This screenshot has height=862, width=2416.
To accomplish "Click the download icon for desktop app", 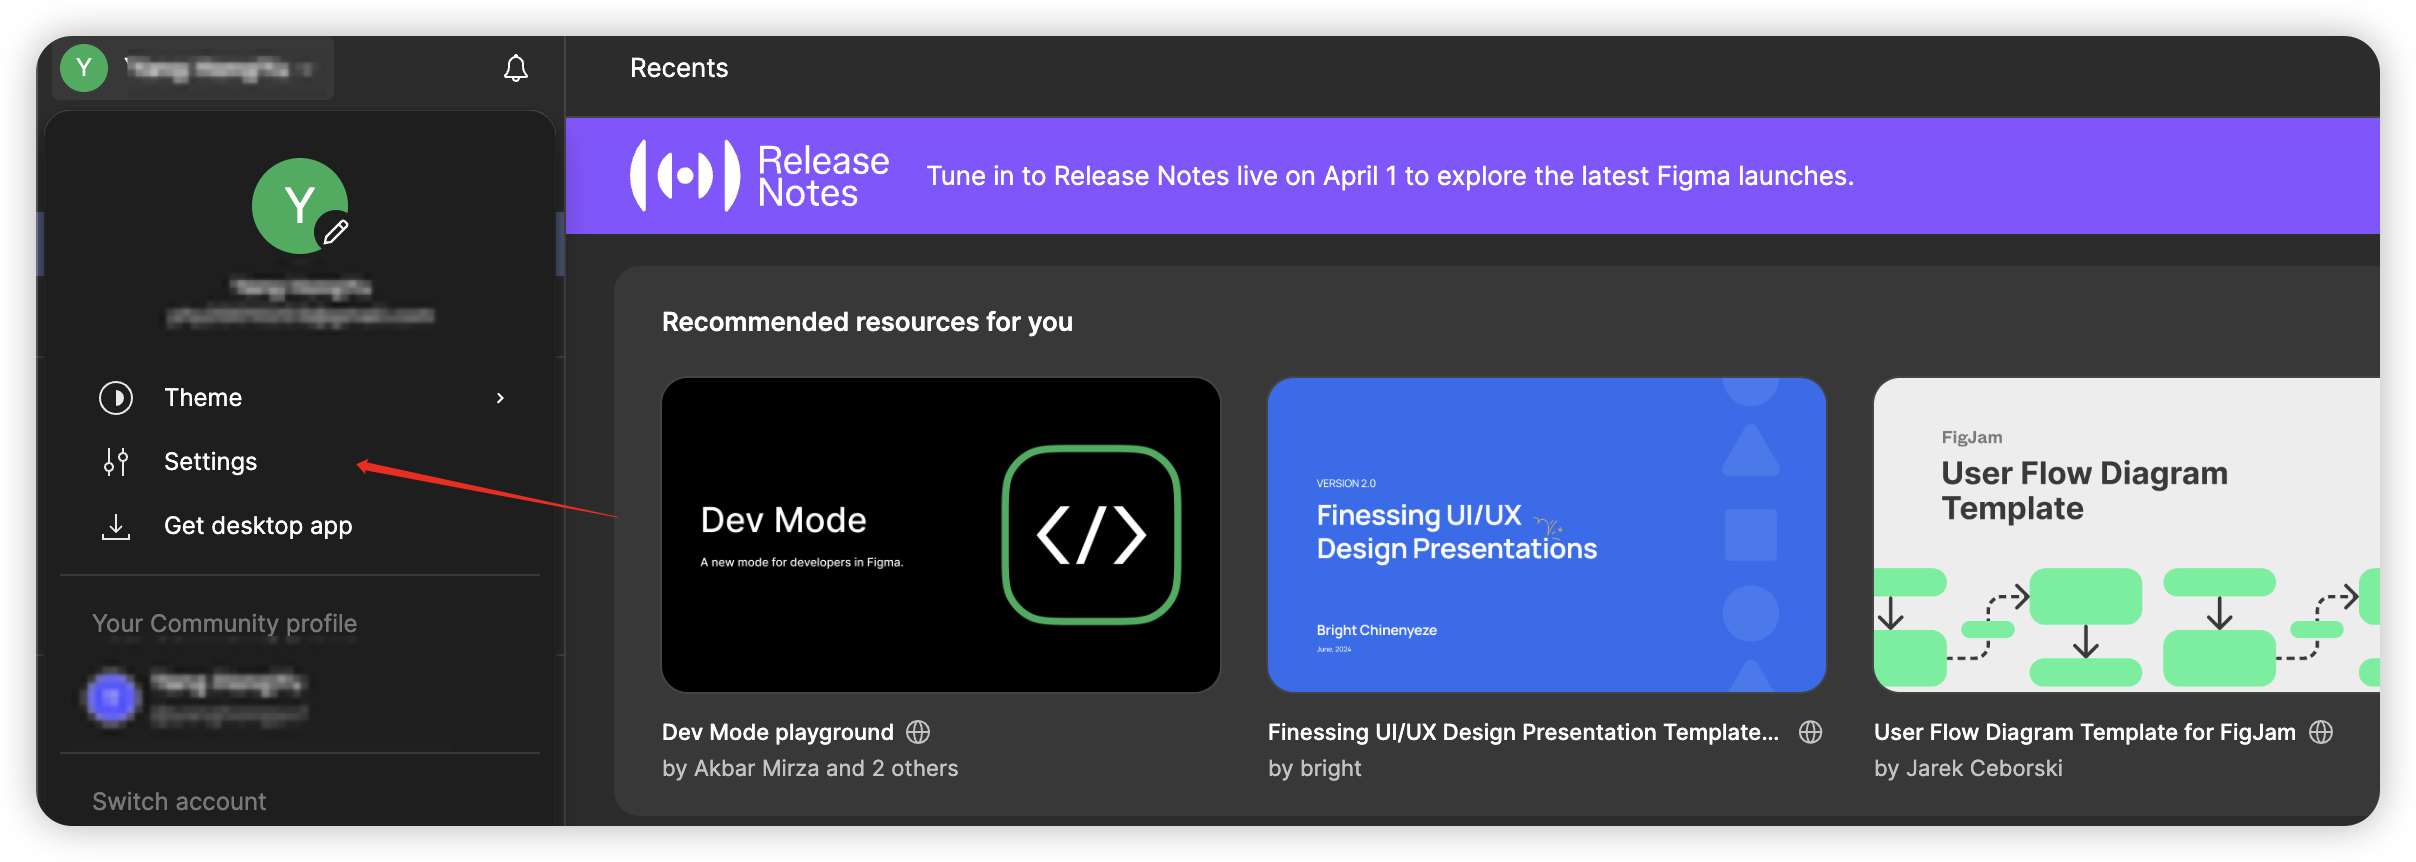I will coord(116,526).
